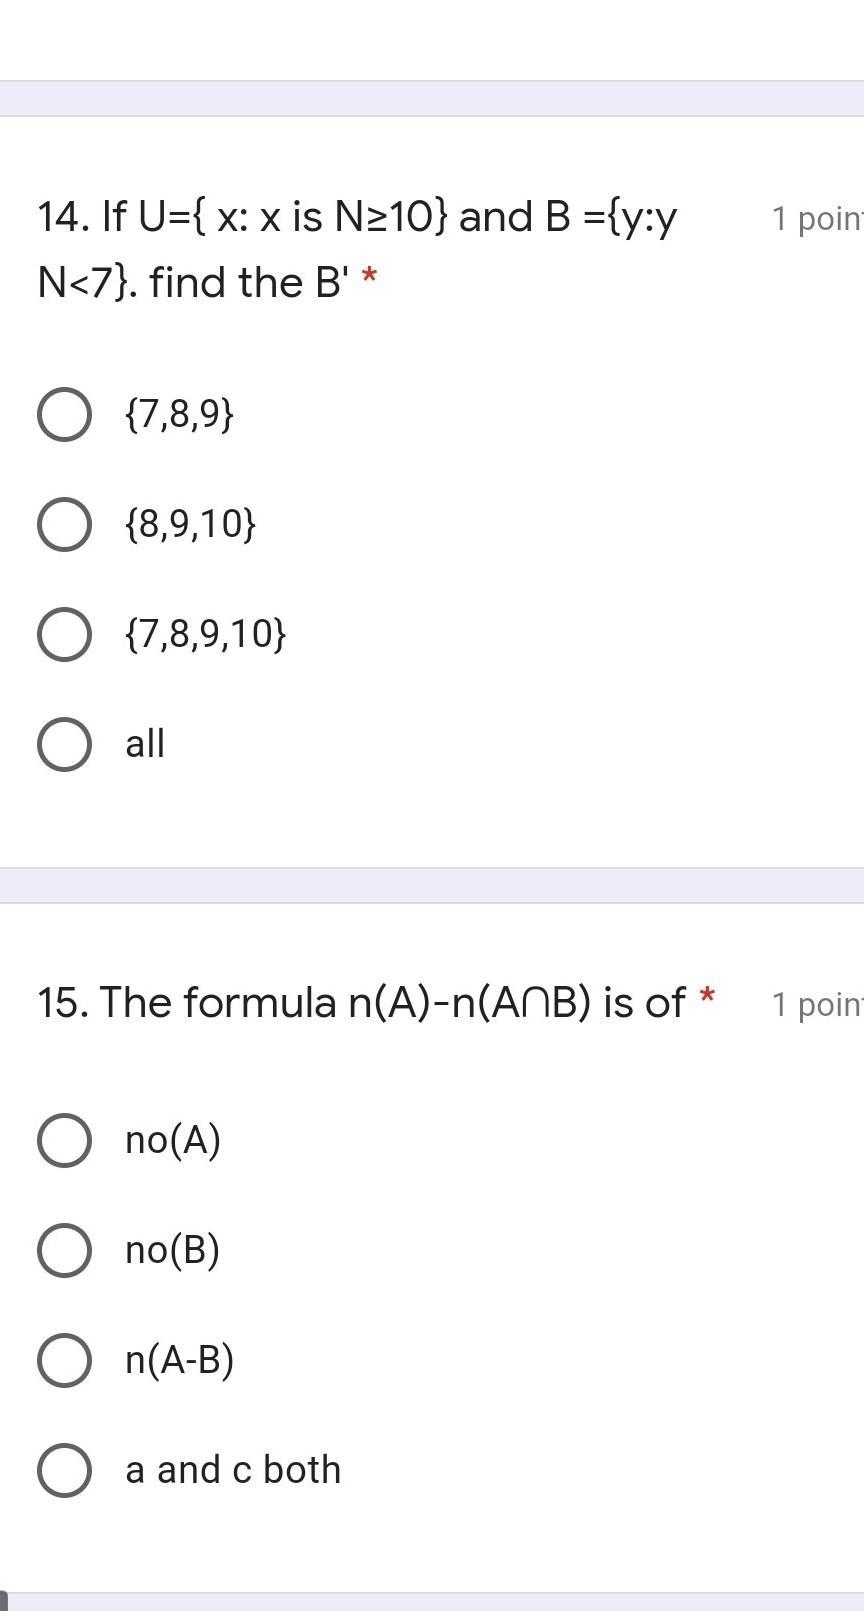Click the '1 point' label of question 14
The width and height of the screenshot is (864, 1611).
coord(817,219)
